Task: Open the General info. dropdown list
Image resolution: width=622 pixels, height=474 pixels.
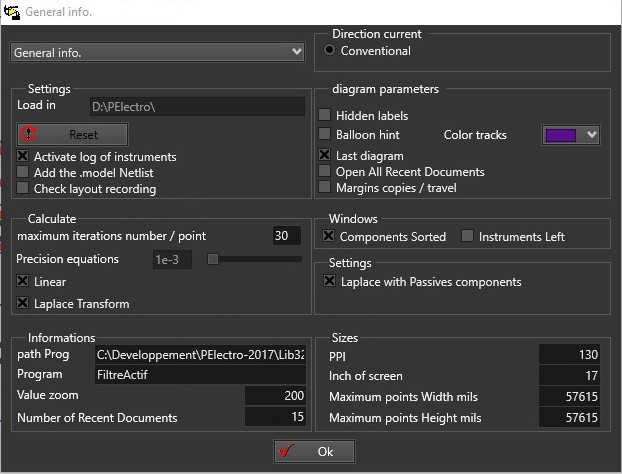Action: pyautogui.click(x=157, y=52)
